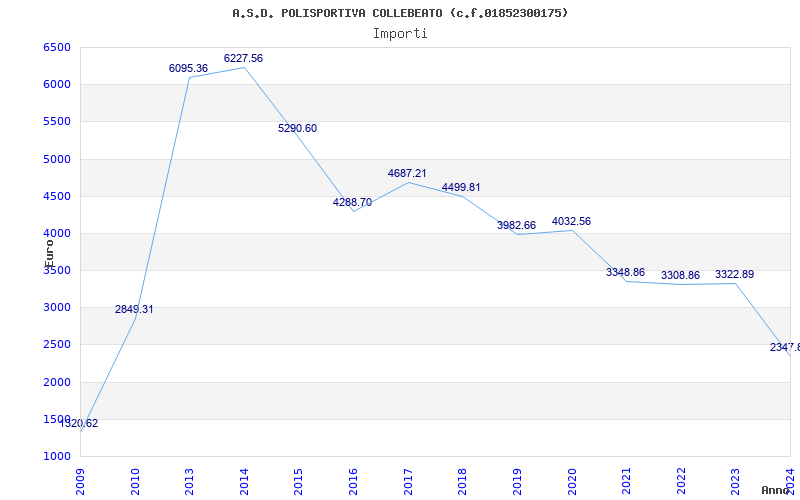This screenshot has width=800, height=500.
Task: Click the 4499.81 data label
Action: (x=461, y=188)
